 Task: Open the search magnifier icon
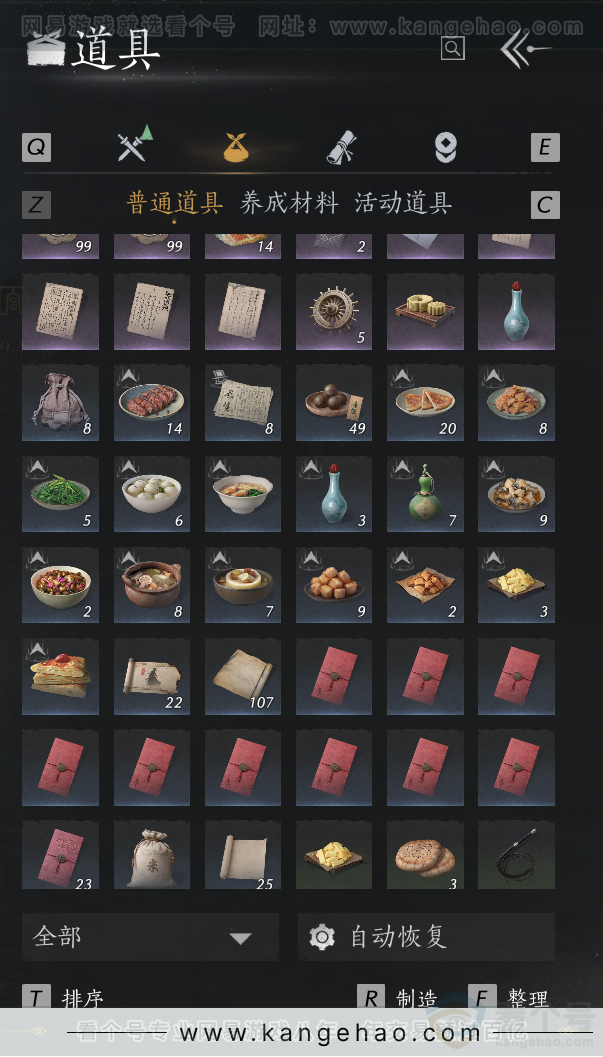pyautogui.click(x=453, y=49)
